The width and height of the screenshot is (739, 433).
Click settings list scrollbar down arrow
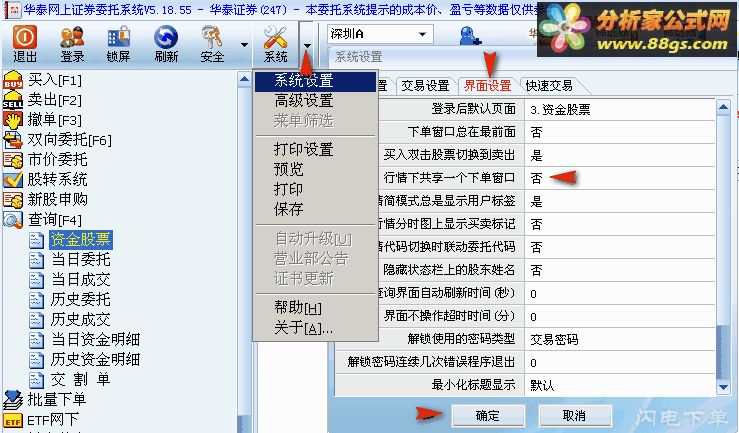tap(723, 387)
